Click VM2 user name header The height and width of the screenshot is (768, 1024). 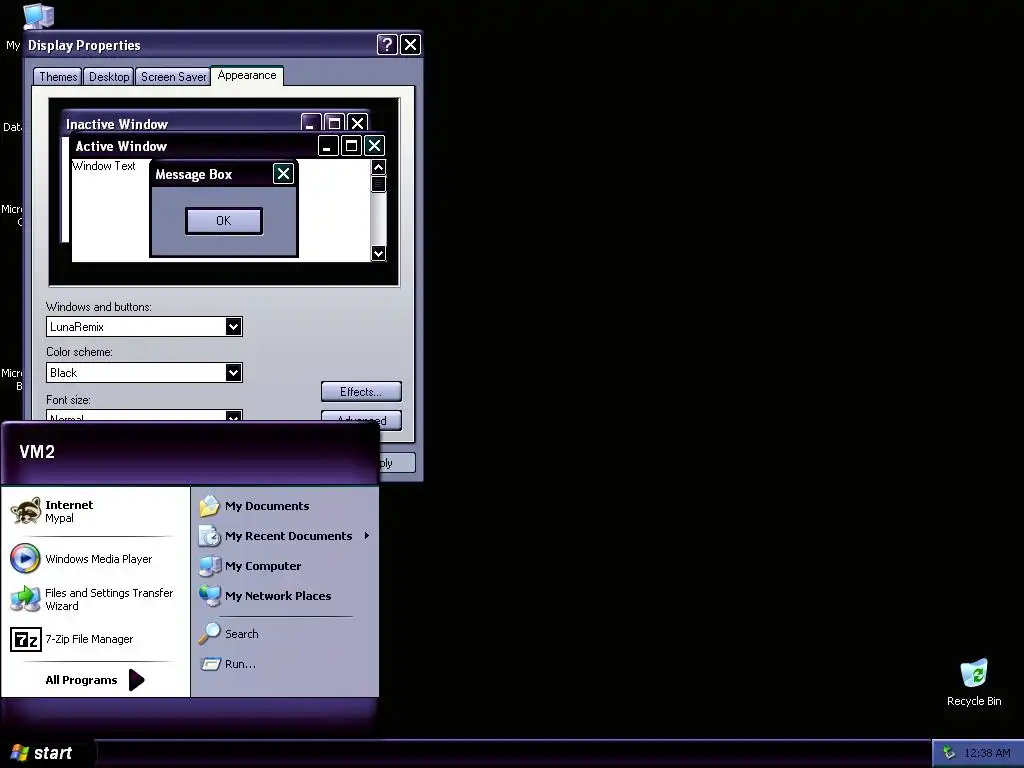point(37,452)
